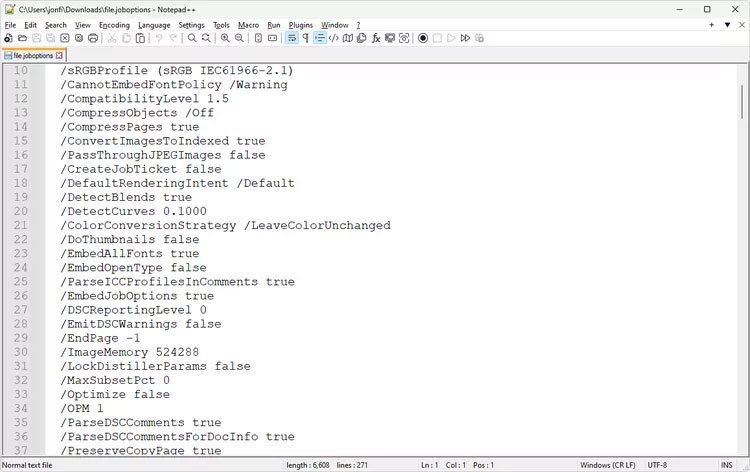Click Windows (CR LF) in status bar
The image size is (750, 472).
(x=607, y=465)
